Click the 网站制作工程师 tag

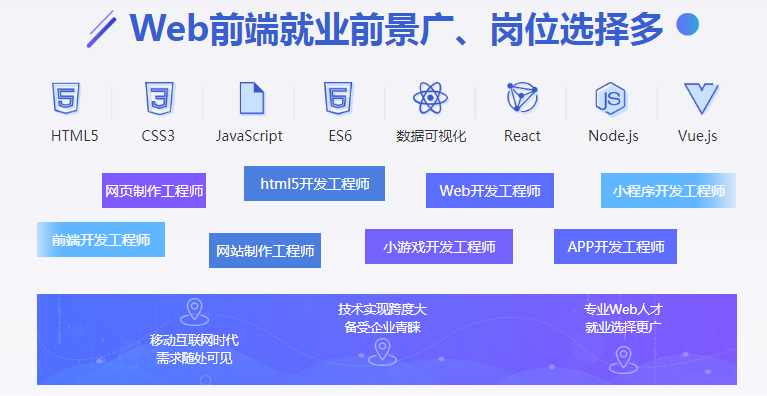[x=265, y=250]
